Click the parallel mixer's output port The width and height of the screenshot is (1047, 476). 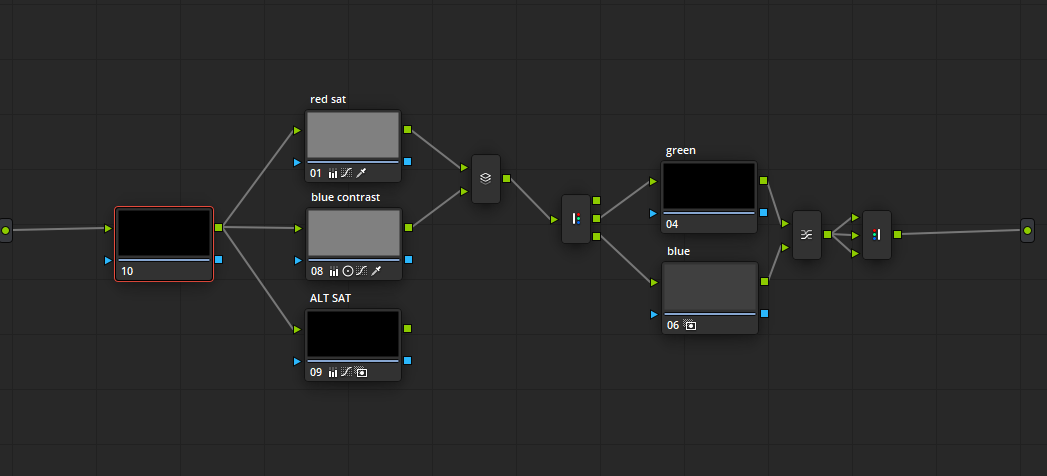pos(827,234)
